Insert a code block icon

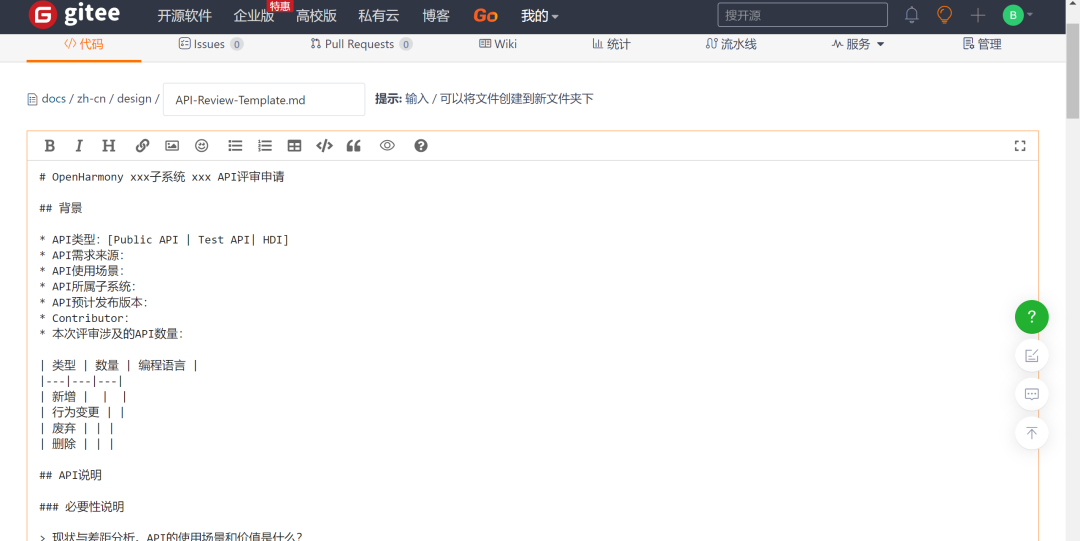(324, 145)
